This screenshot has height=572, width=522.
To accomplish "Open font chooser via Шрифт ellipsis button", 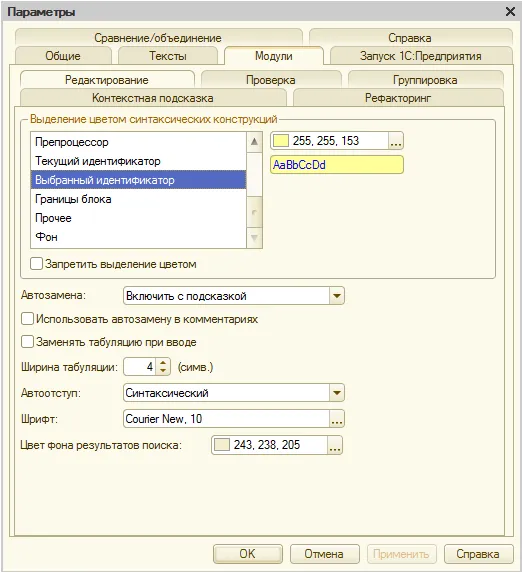I will click(x=337, y=419).
